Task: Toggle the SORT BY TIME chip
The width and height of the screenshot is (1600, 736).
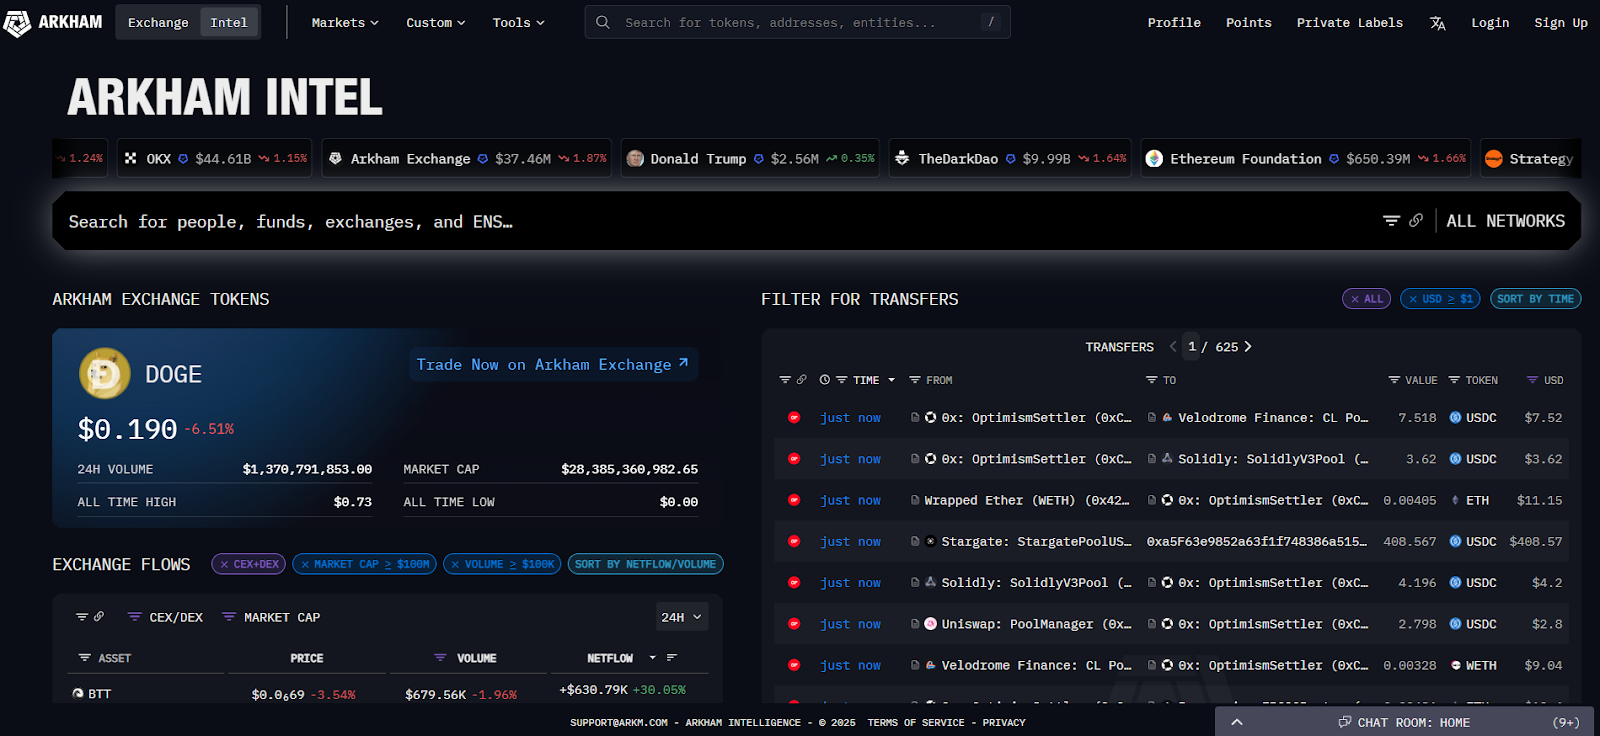Action: tap(1535, 299)
